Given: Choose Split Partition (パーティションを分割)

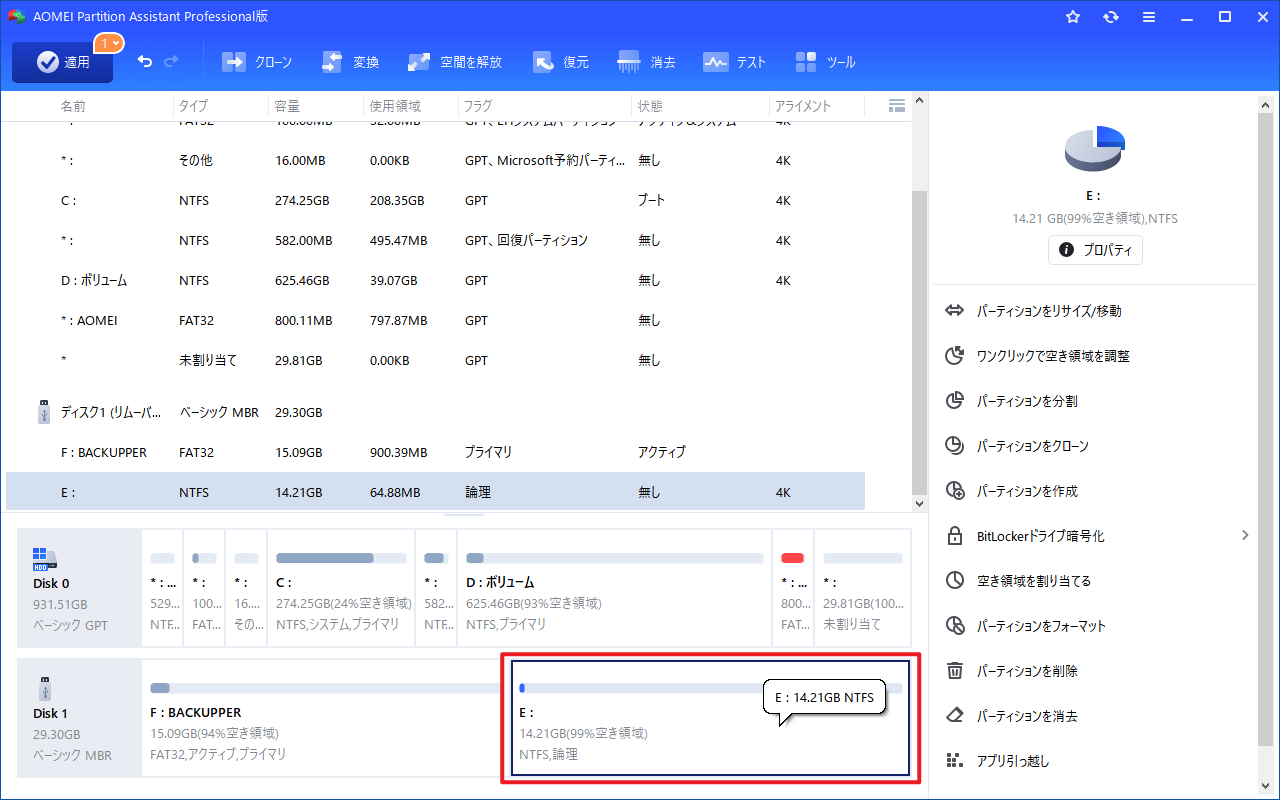Looking at the screenshot, I should [1012, 401].
